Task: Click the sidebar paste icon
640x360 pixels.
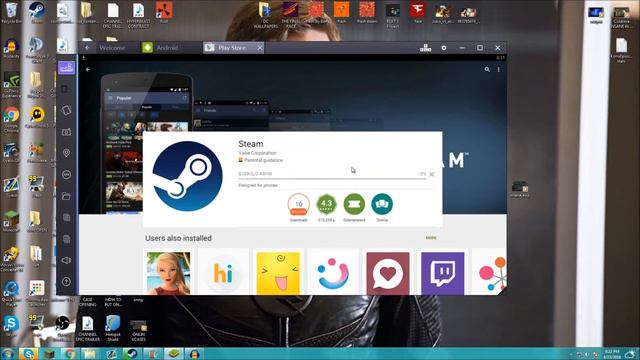Action: click(x=66, y=239)
